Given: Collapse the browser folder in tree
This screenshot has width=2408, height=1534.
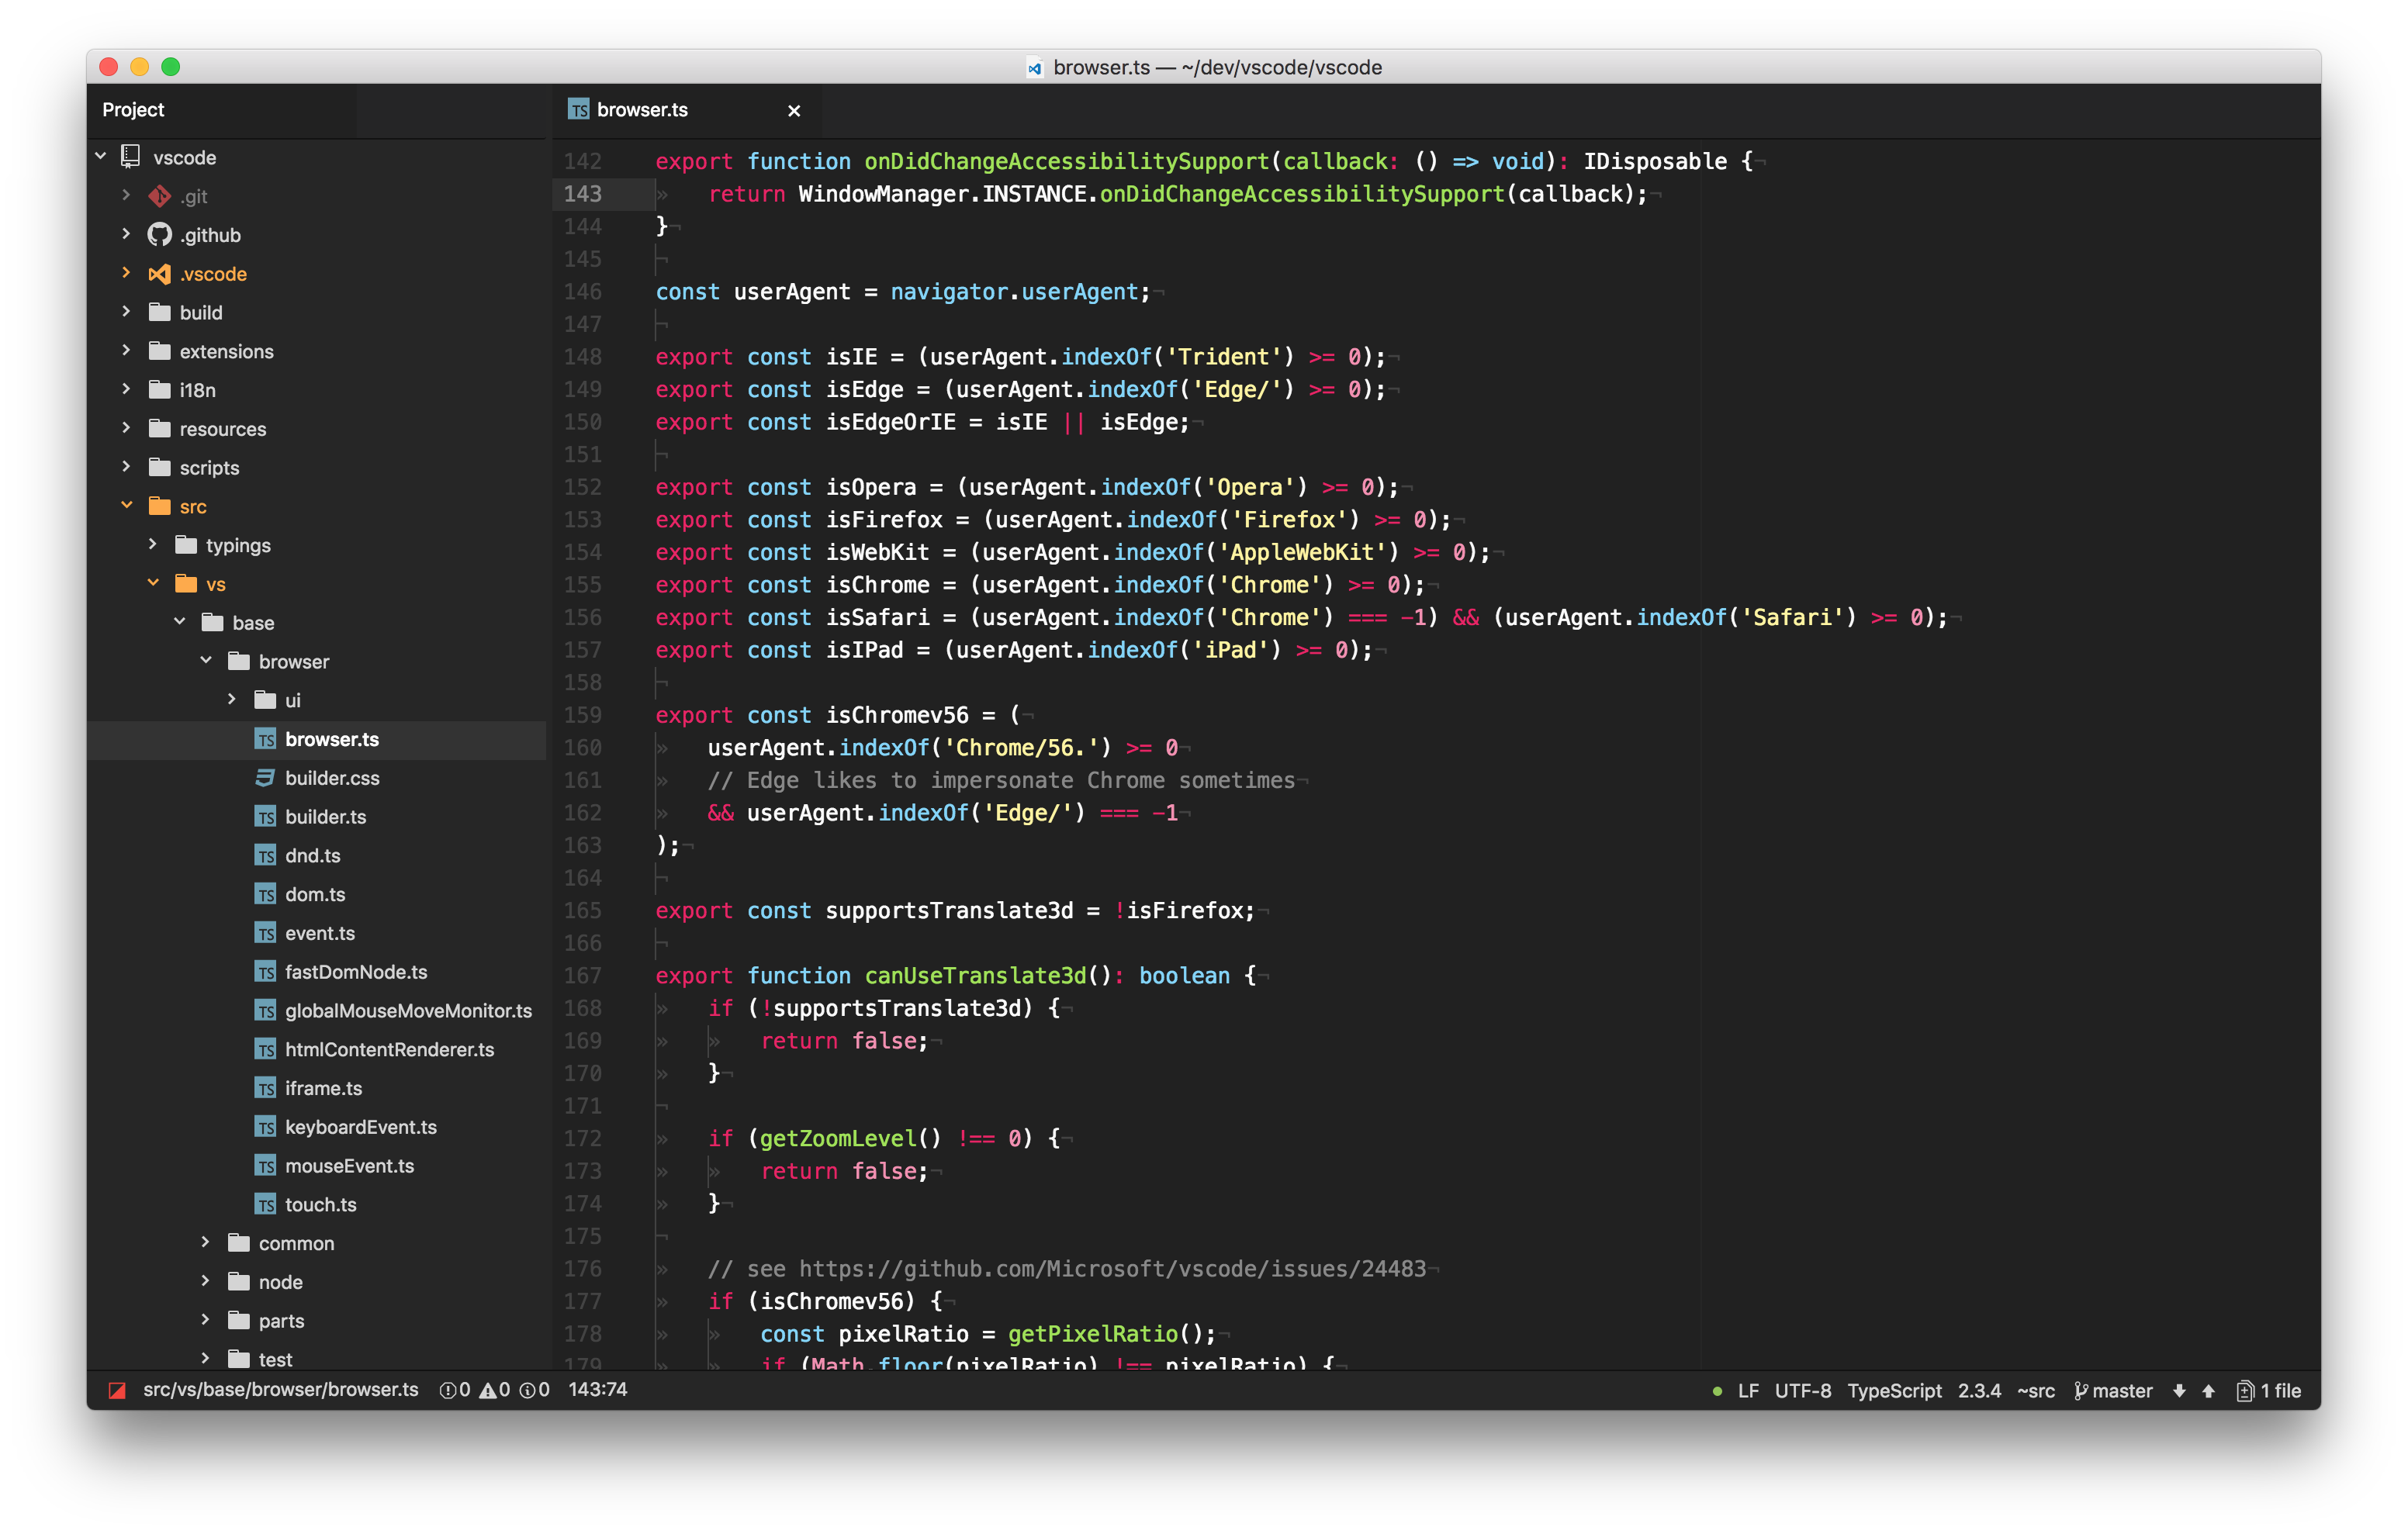Looking at the screenshot, I should pos(206,661).
